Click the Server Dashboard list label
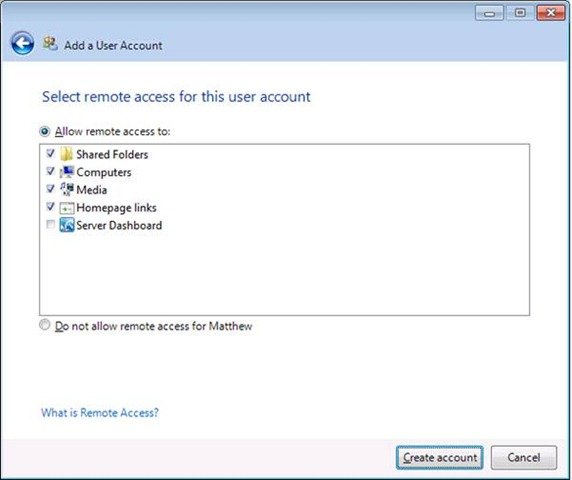The height and width of the screenshot is (480, 572). [119, 225]
